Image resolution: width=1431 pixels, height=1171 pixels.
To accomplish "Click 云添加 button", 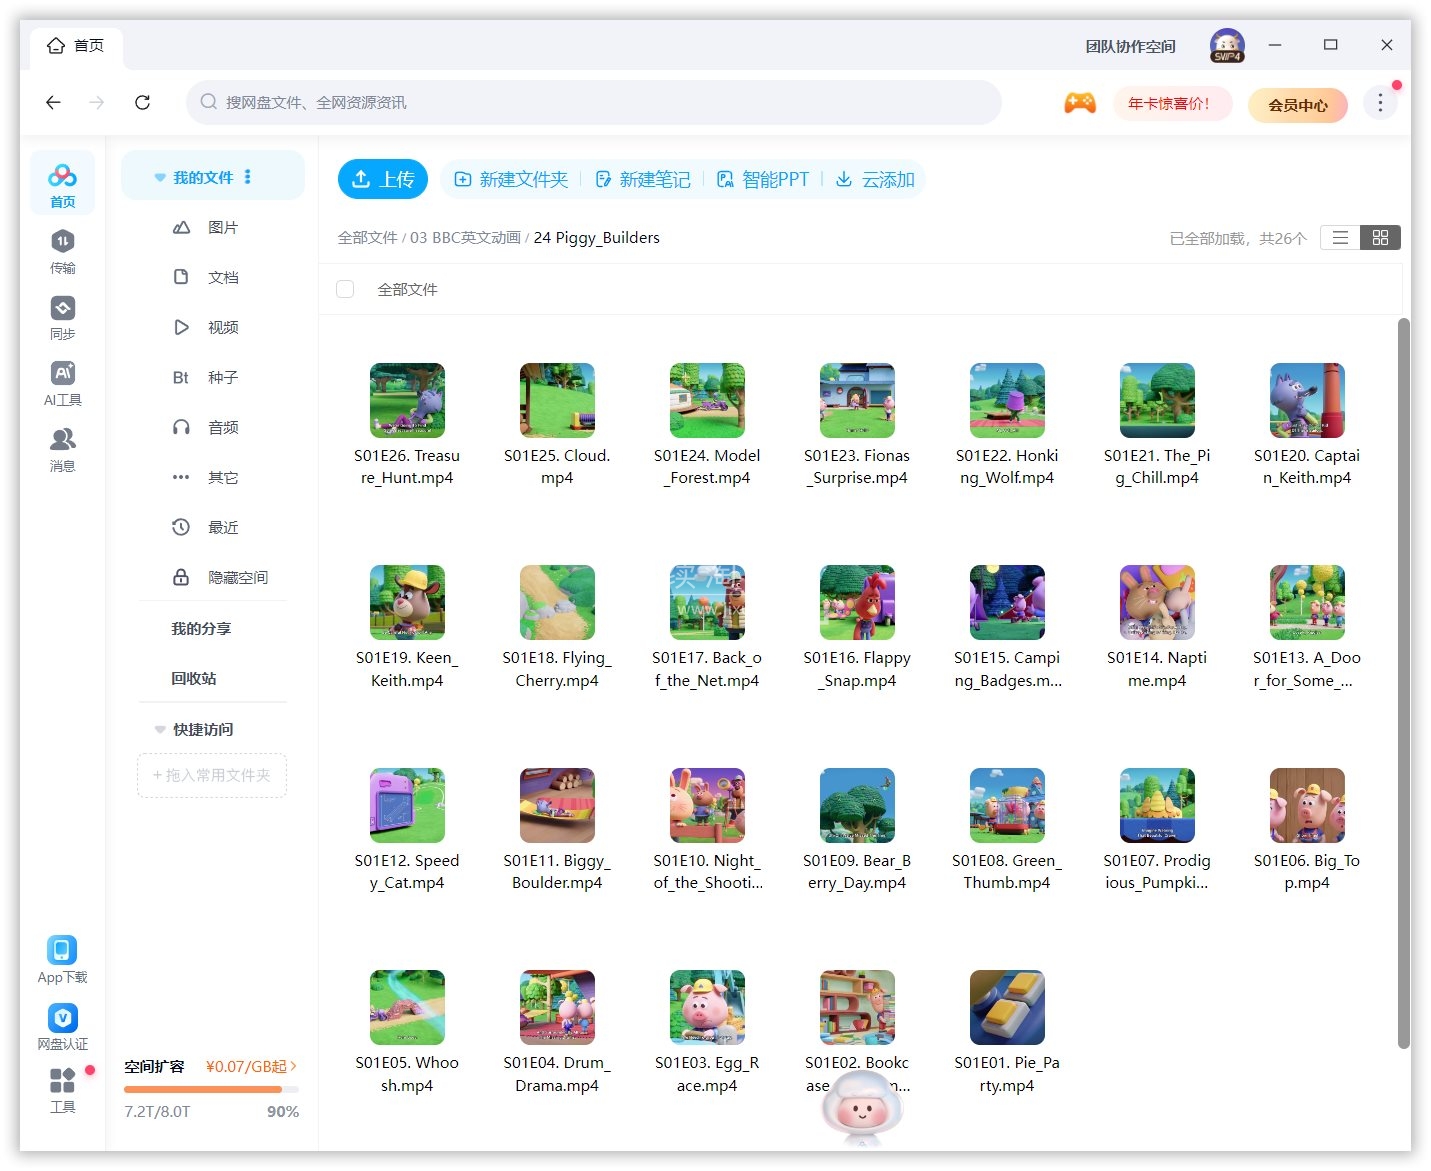I will 876,179.
